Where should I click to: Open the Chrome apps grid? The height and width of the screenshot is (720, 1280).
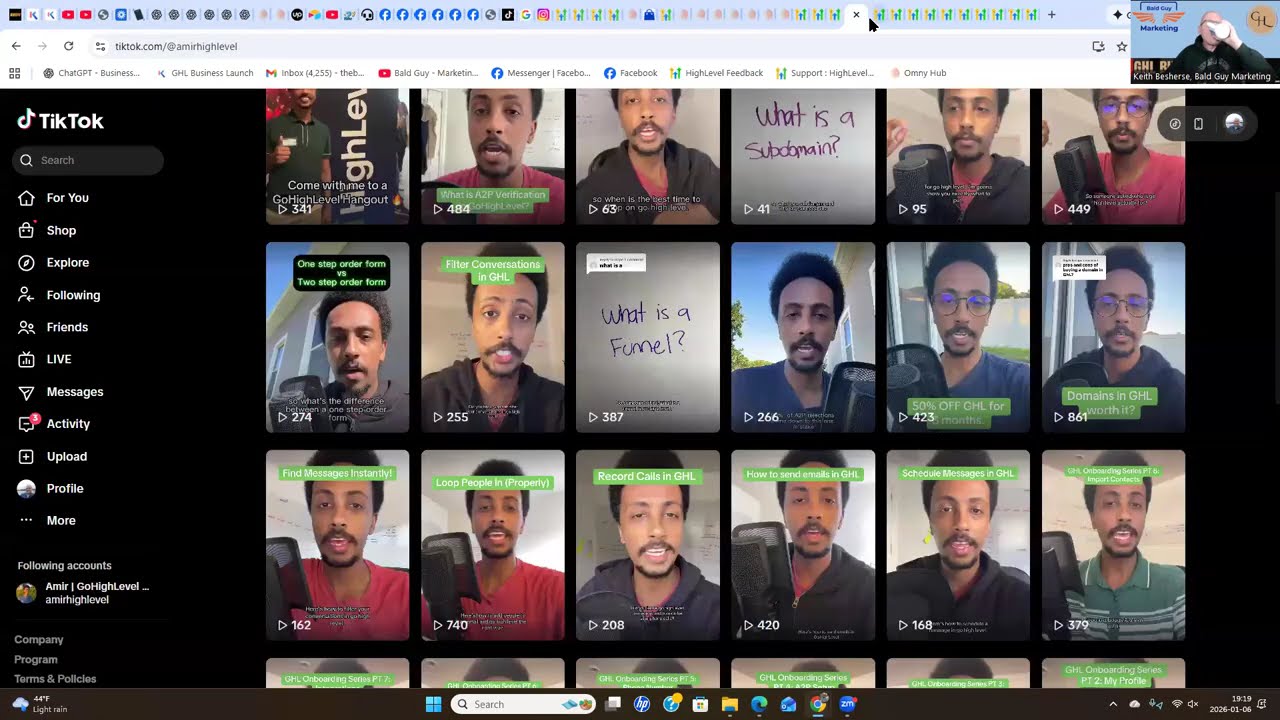click(15, 73)
